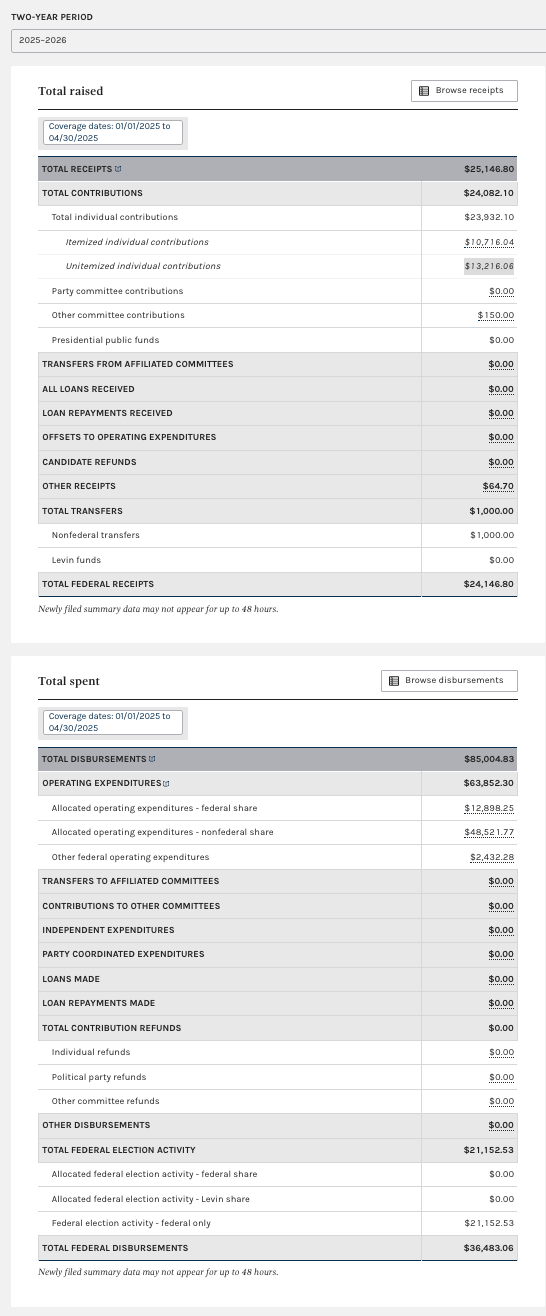Select unitemized individual contributions amount $13,216.06
The height and width of the screenshot is (1316, 546).
coord(490,266)
